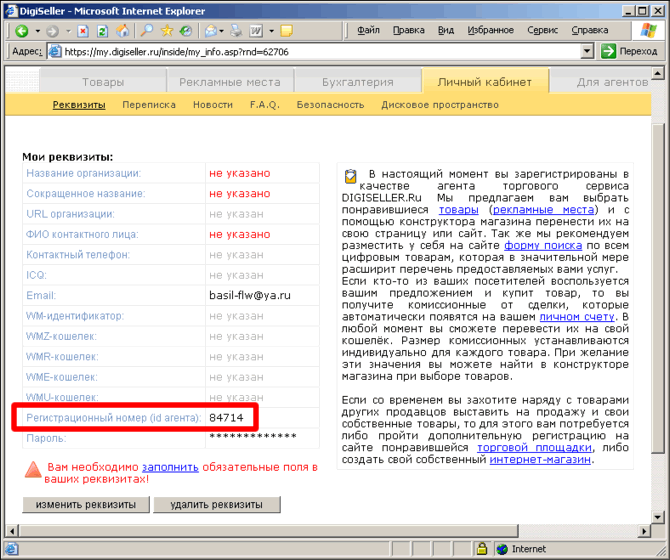Click the Internet zone globe icon
The height and width of the screenshot is (560, 670).
502,549
